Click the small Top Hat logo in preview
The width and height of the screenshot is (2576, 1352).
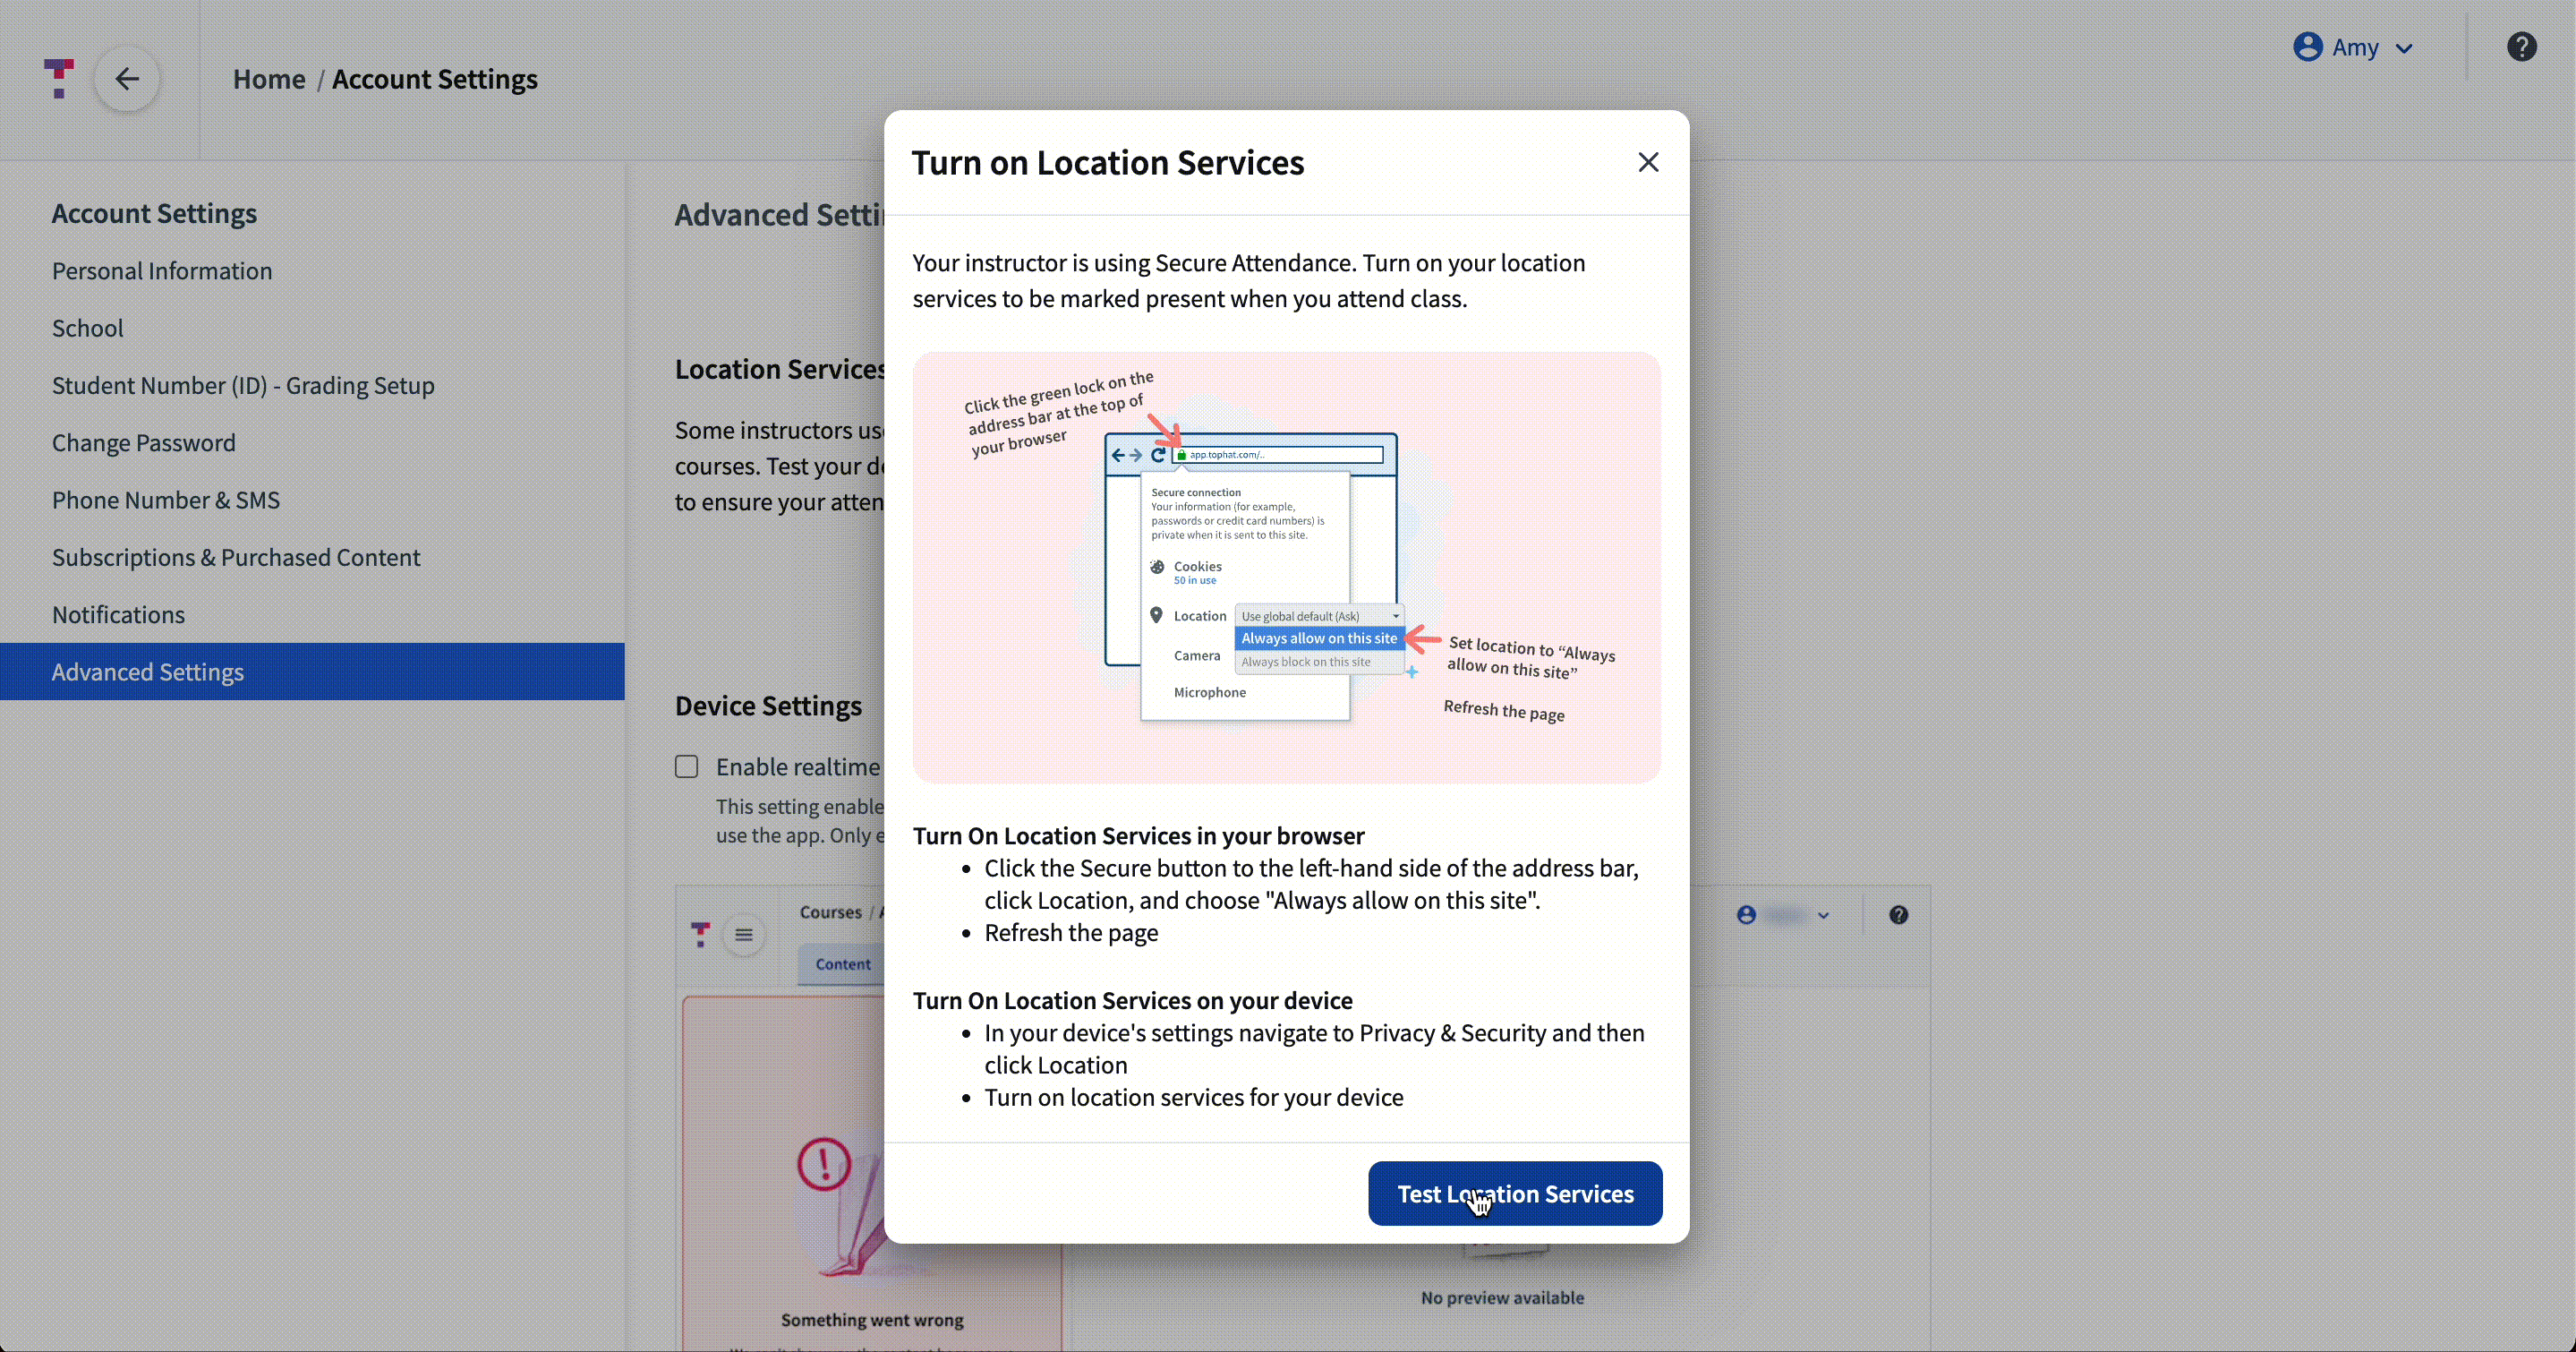click(701, 934)
